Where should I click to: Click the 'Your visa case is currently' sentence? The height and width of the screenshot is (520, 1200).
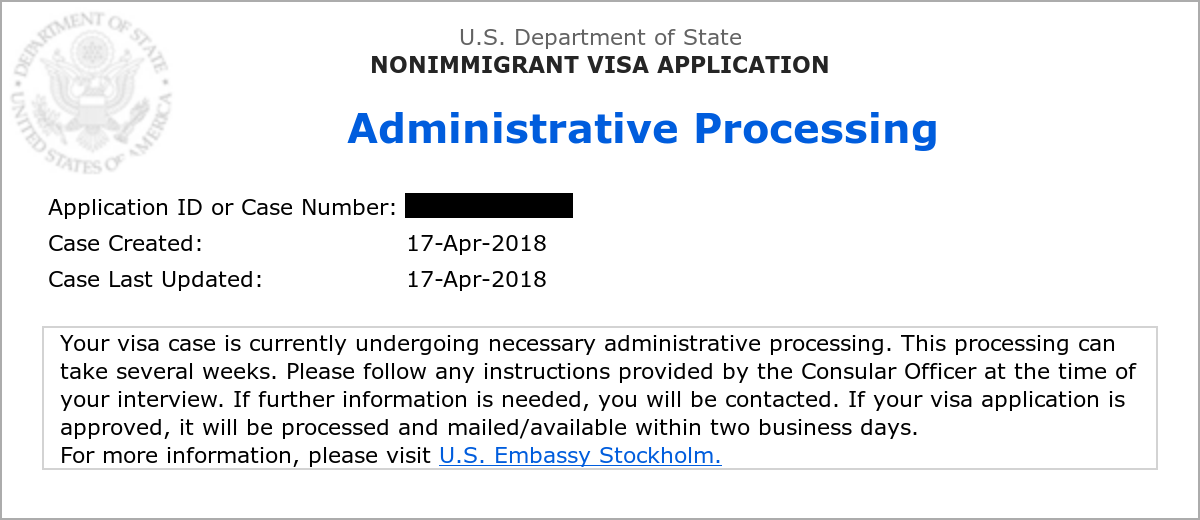(x=587, y=344)
